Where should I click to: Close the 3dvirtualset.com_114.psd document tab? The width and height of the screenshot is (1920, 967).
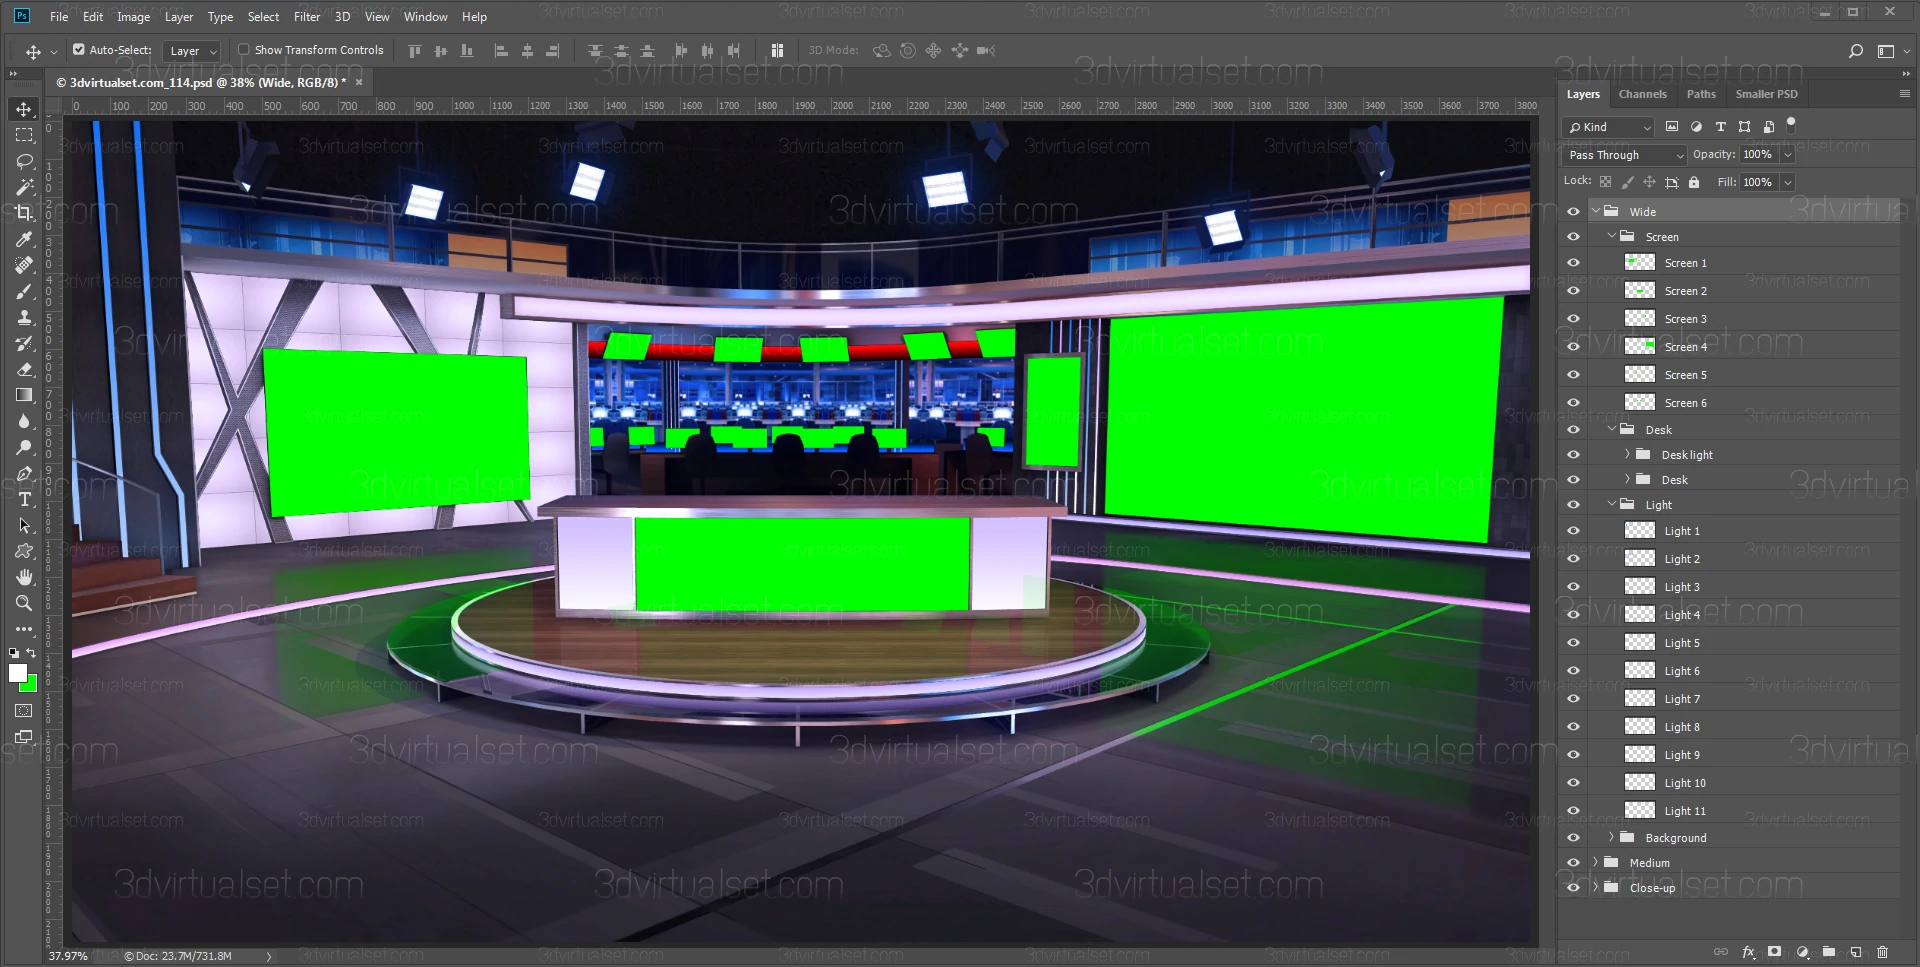(359, 82)
